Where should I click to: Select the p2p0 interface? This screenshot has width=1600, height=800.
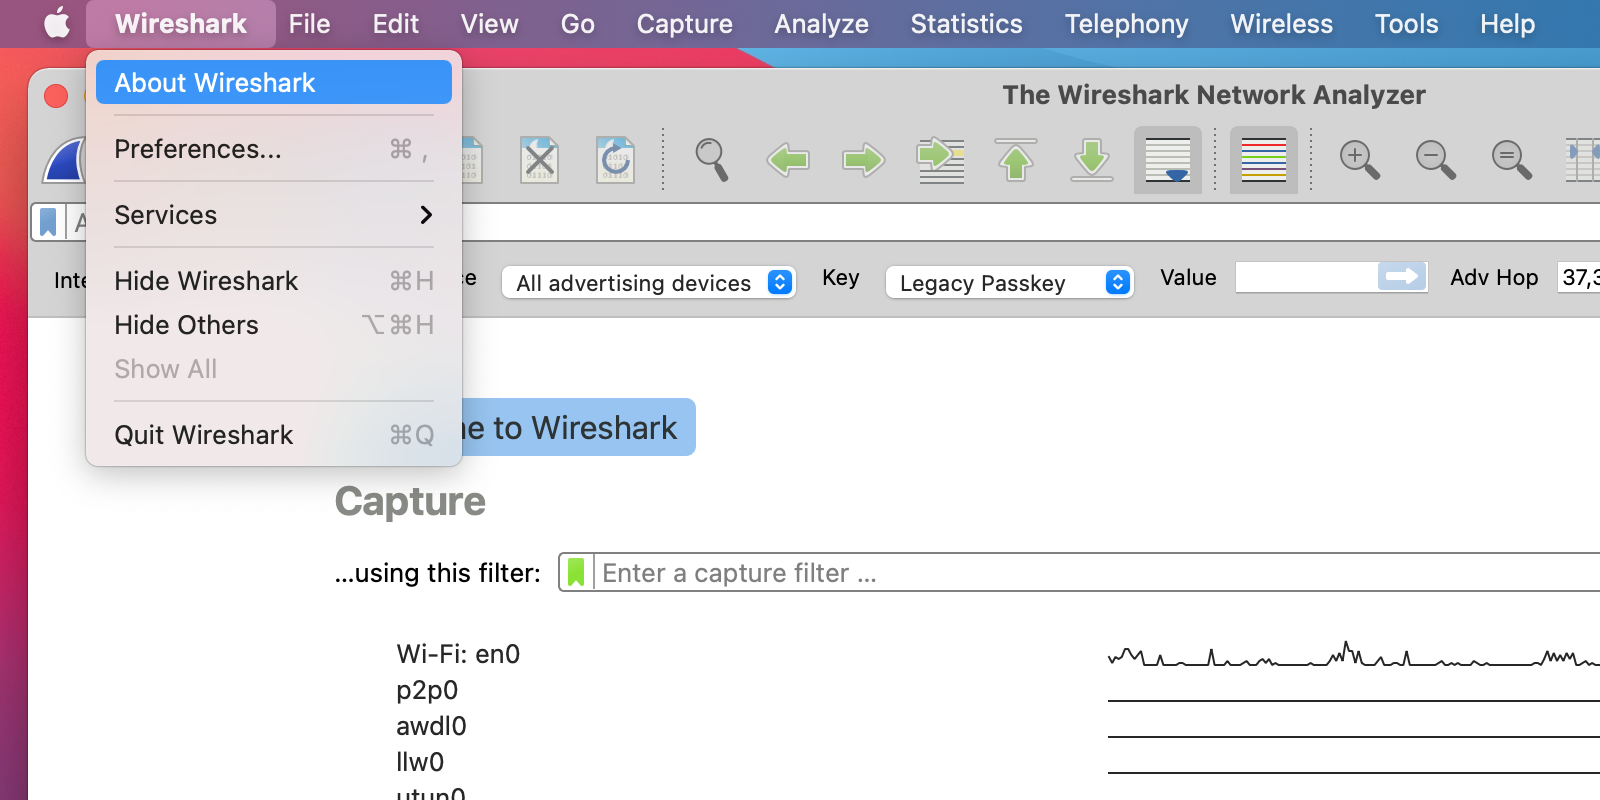[x=427, y=690]
